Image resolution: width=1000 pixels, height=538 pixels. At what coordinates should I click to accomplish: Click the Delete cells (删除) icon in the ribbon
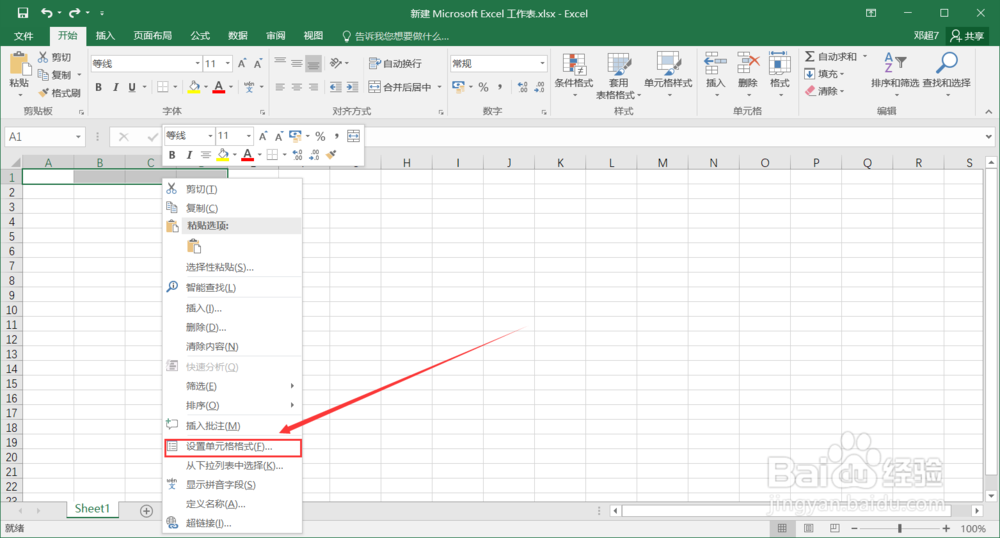[747, 64]
